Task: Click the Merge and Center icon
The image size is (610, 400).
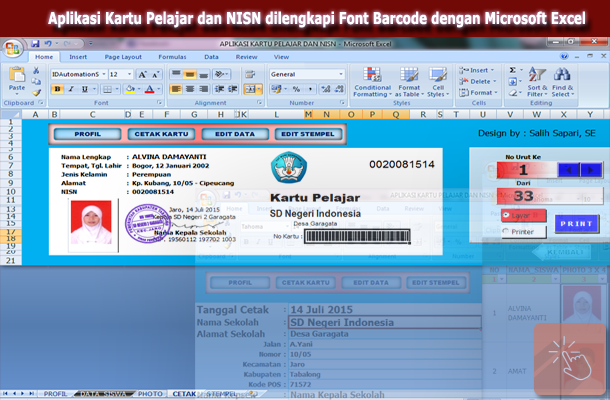Action: coord(250,89)
